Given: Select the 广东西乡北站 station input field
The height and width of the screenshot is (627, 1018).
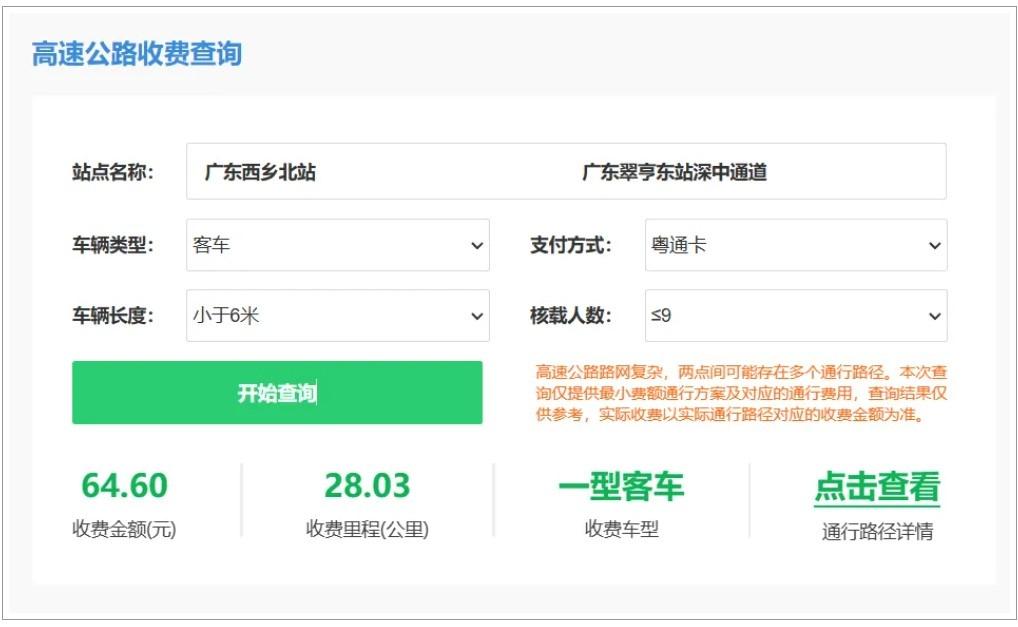Looking at the screenshot, I should (x=260, y=171).
